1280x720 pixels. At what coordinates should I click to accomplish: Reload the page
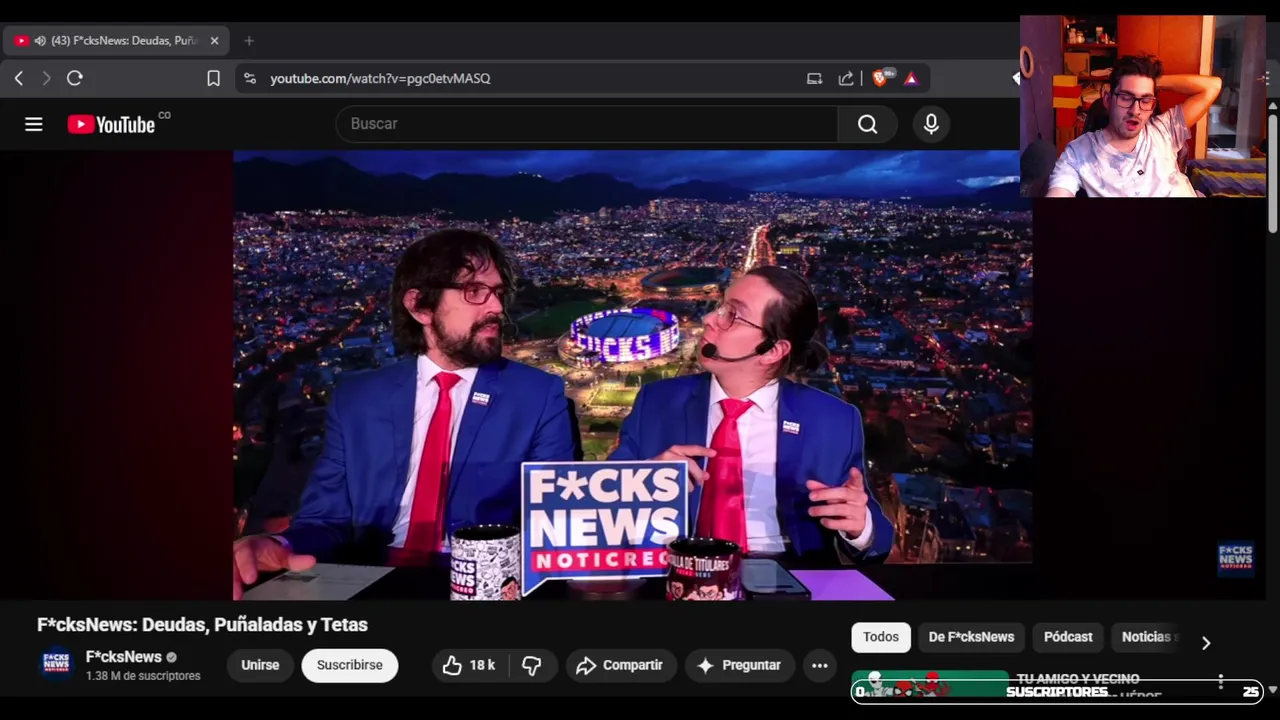pos(75,78)
